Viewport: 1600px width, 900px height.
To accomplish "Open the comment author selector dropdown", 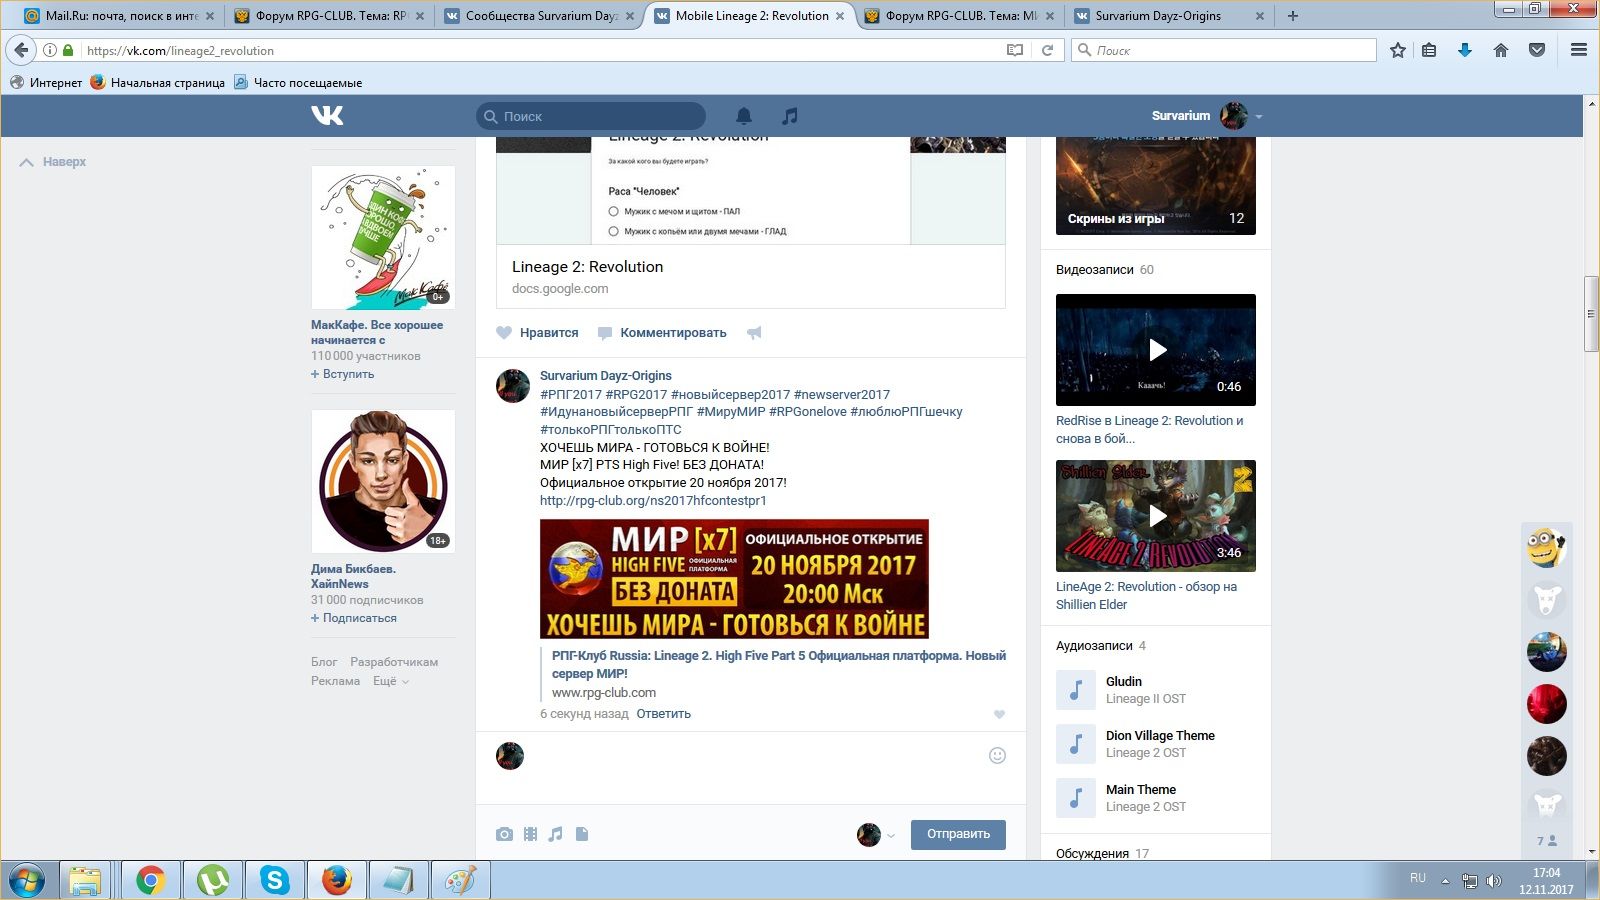I will coord(876,835).
